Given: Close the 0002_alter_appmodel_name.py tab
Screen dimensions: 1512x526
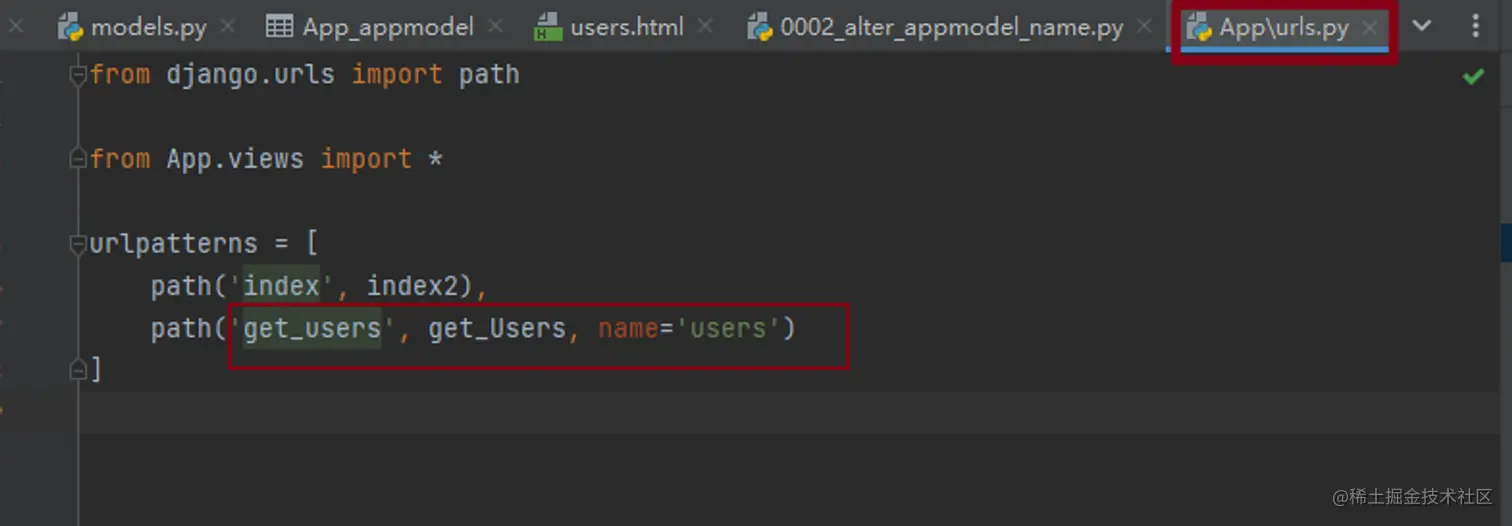Looking at the screenshot, I should 1145,27.
